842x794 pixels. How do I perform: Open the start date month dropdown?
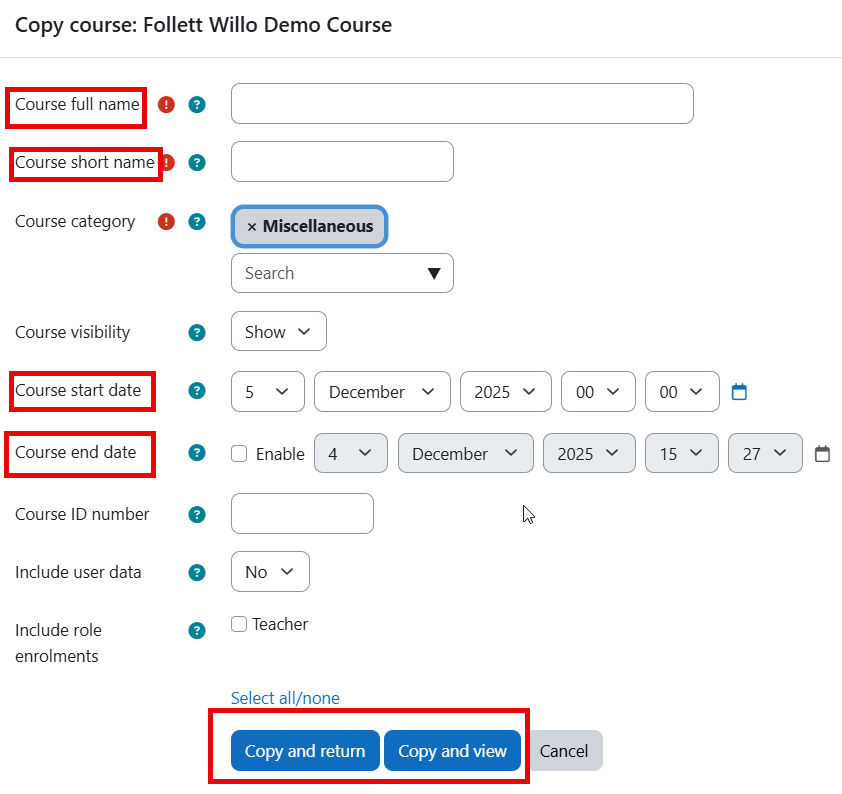pos(382,392)
